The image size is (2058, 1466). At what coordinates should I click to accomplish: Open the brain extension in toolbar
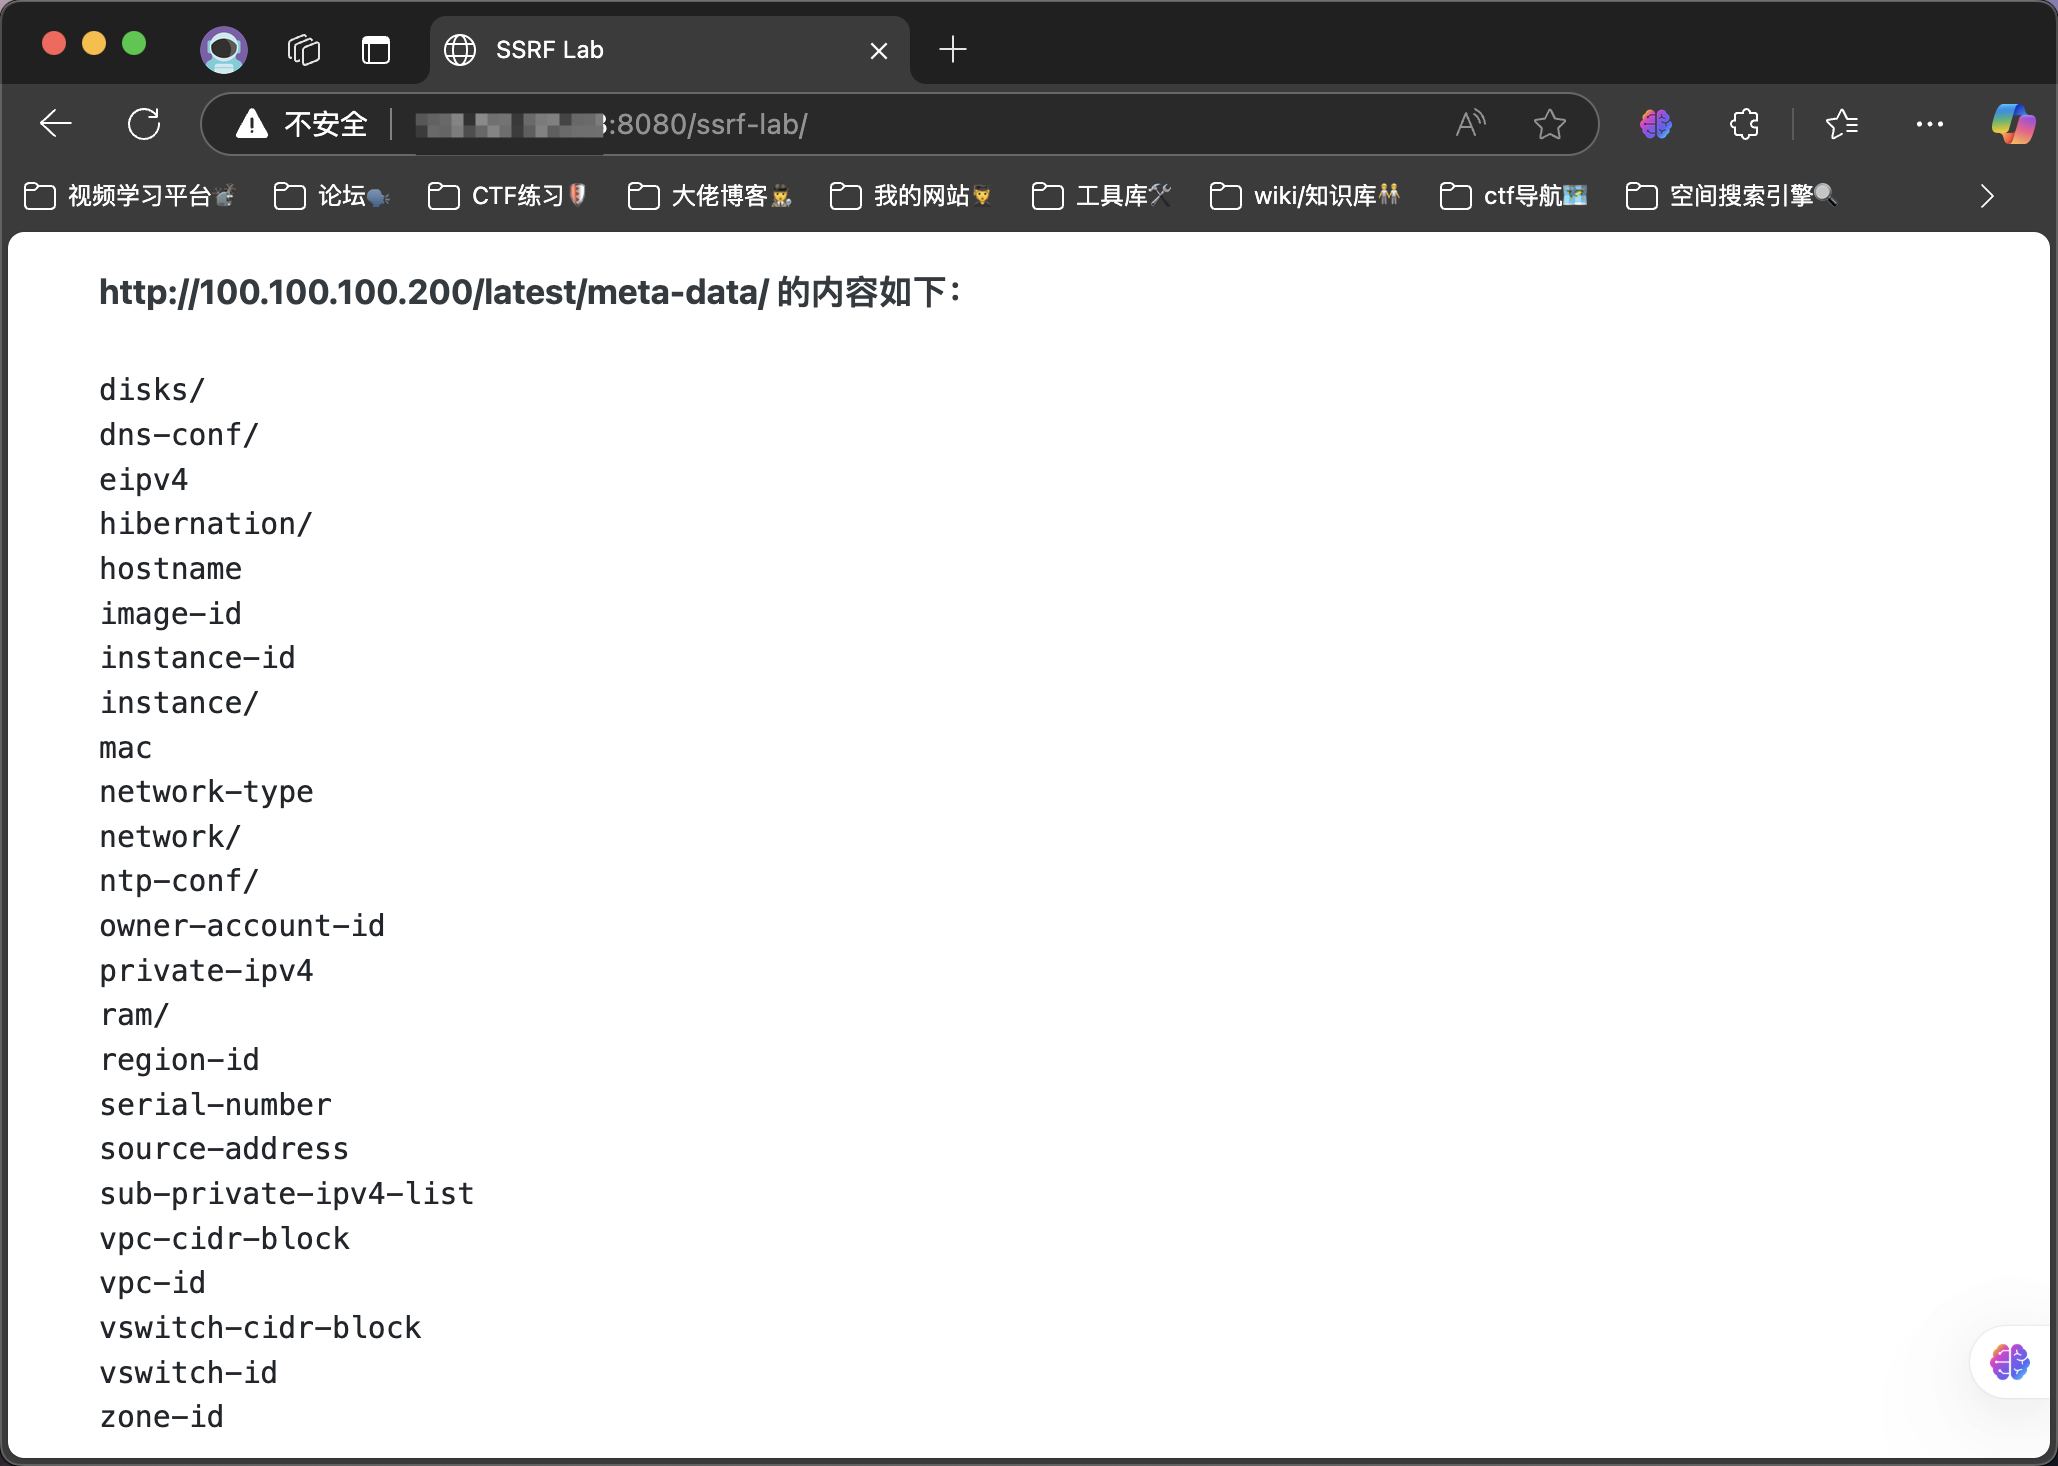[x=1655, y=124]
